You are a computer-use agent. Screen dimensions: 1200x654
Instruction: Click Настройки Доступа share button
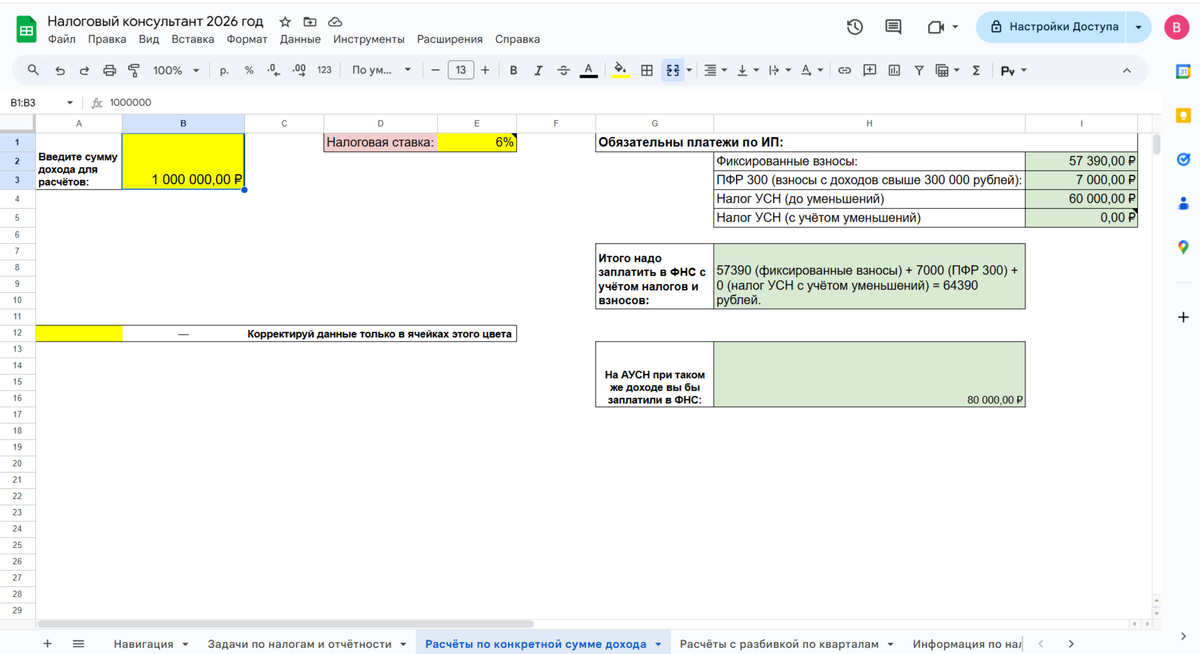(x=1052, y=27)
